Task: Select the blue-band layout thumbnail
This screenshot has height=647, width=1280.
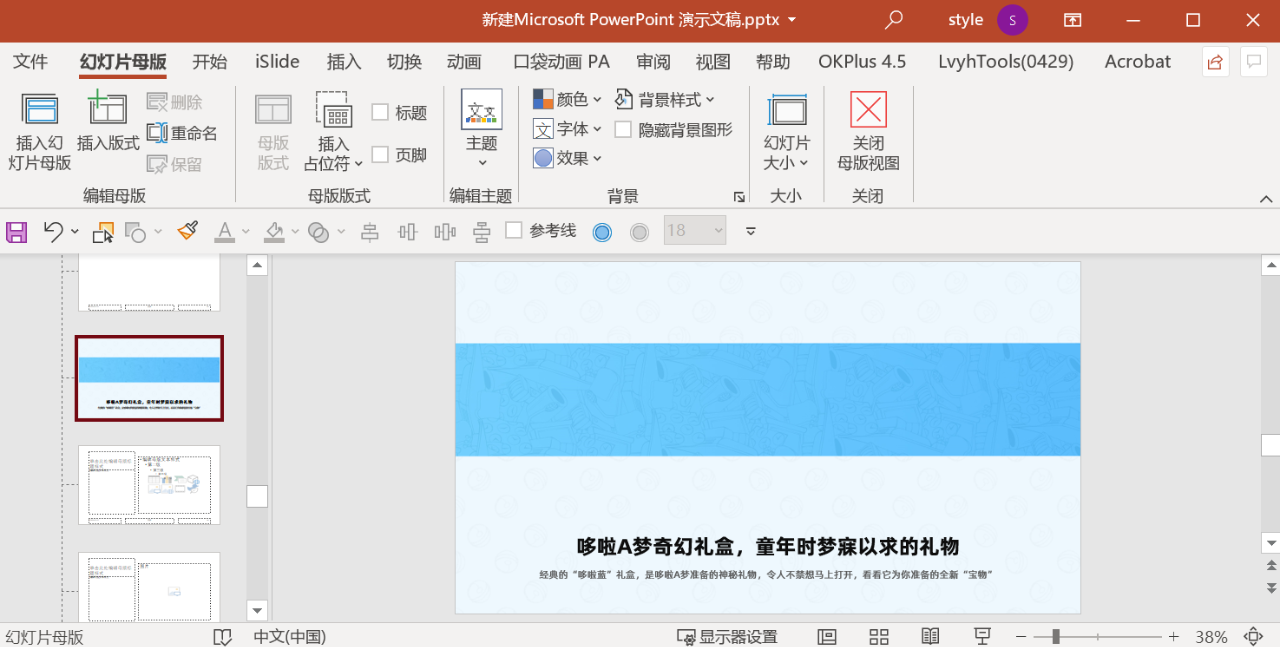Action: coord(149,378)
